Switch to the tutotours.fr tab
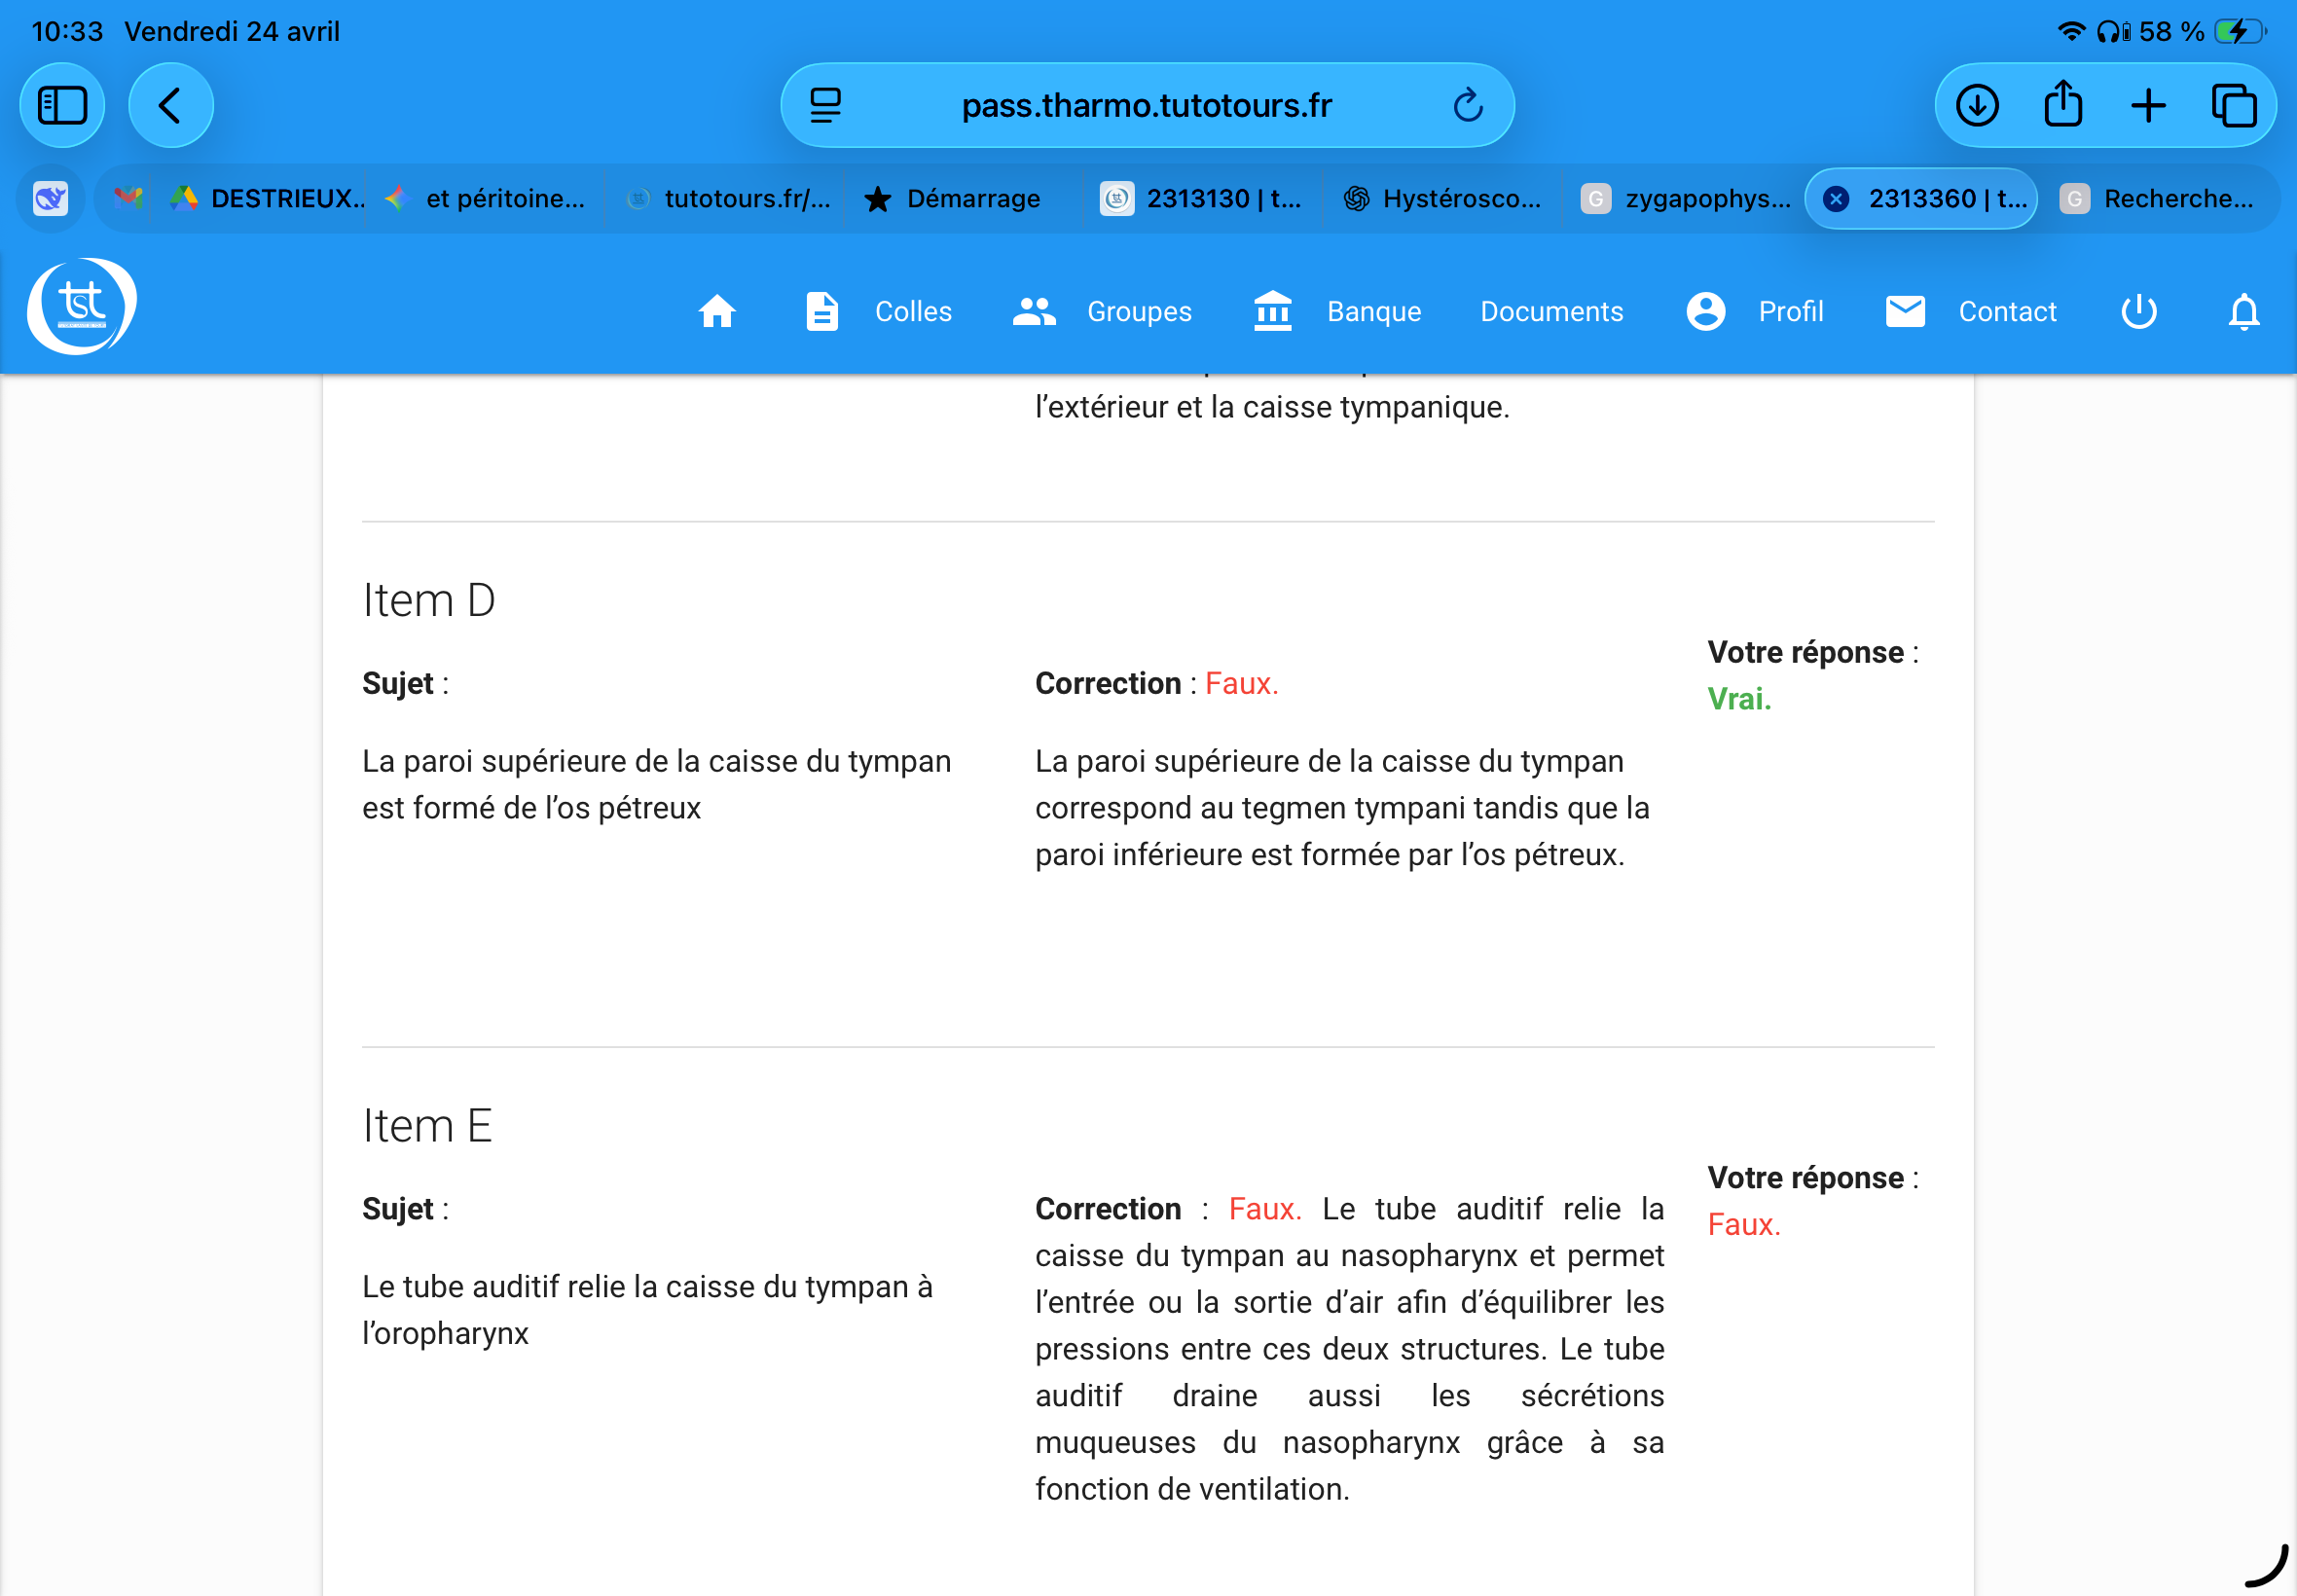 pyautogui.click(x=727, y=199)
